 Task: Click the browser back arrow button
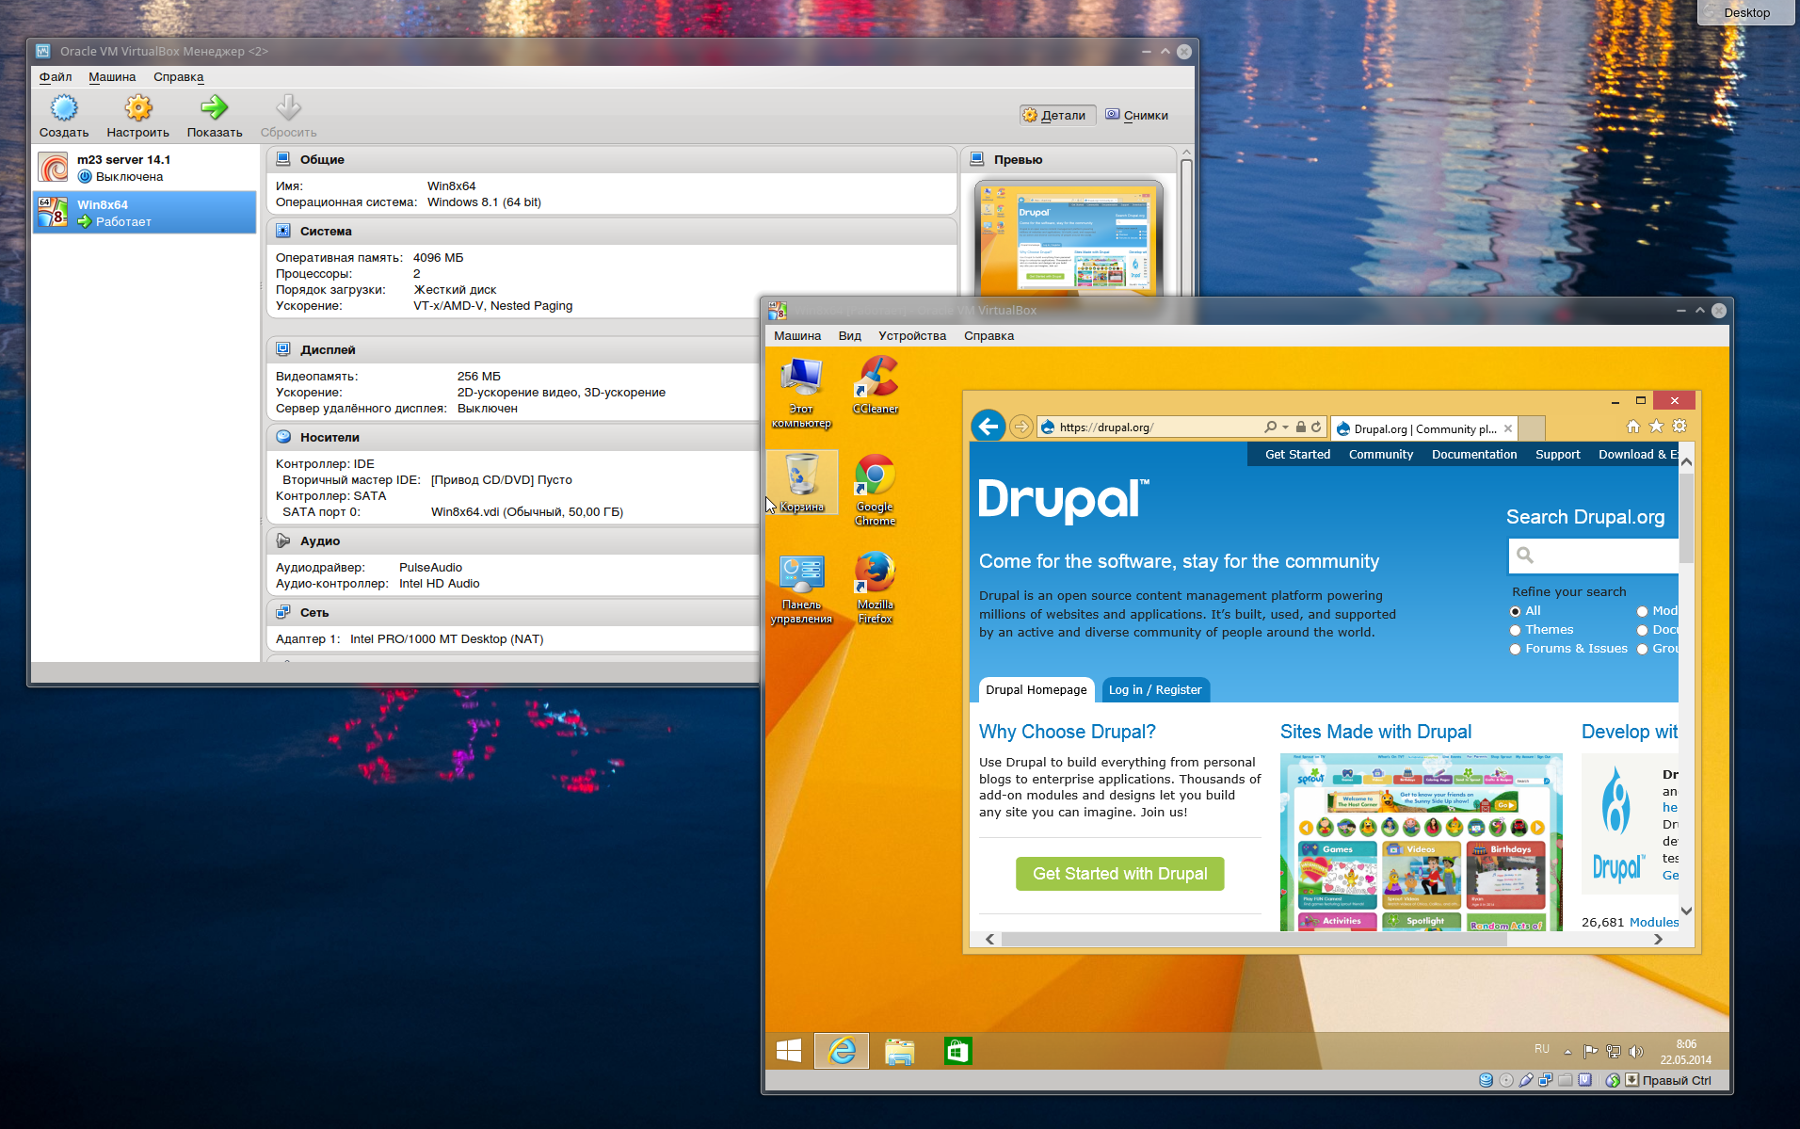[988, 427]
